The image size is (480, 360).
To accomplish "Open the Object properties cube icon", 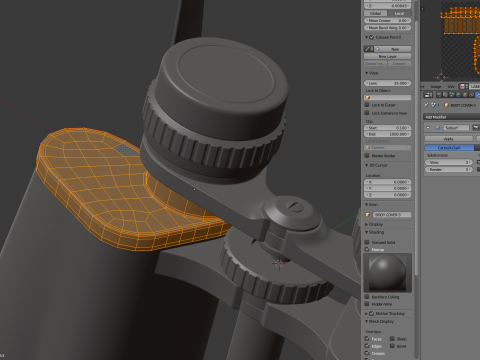I will point(465,95).
